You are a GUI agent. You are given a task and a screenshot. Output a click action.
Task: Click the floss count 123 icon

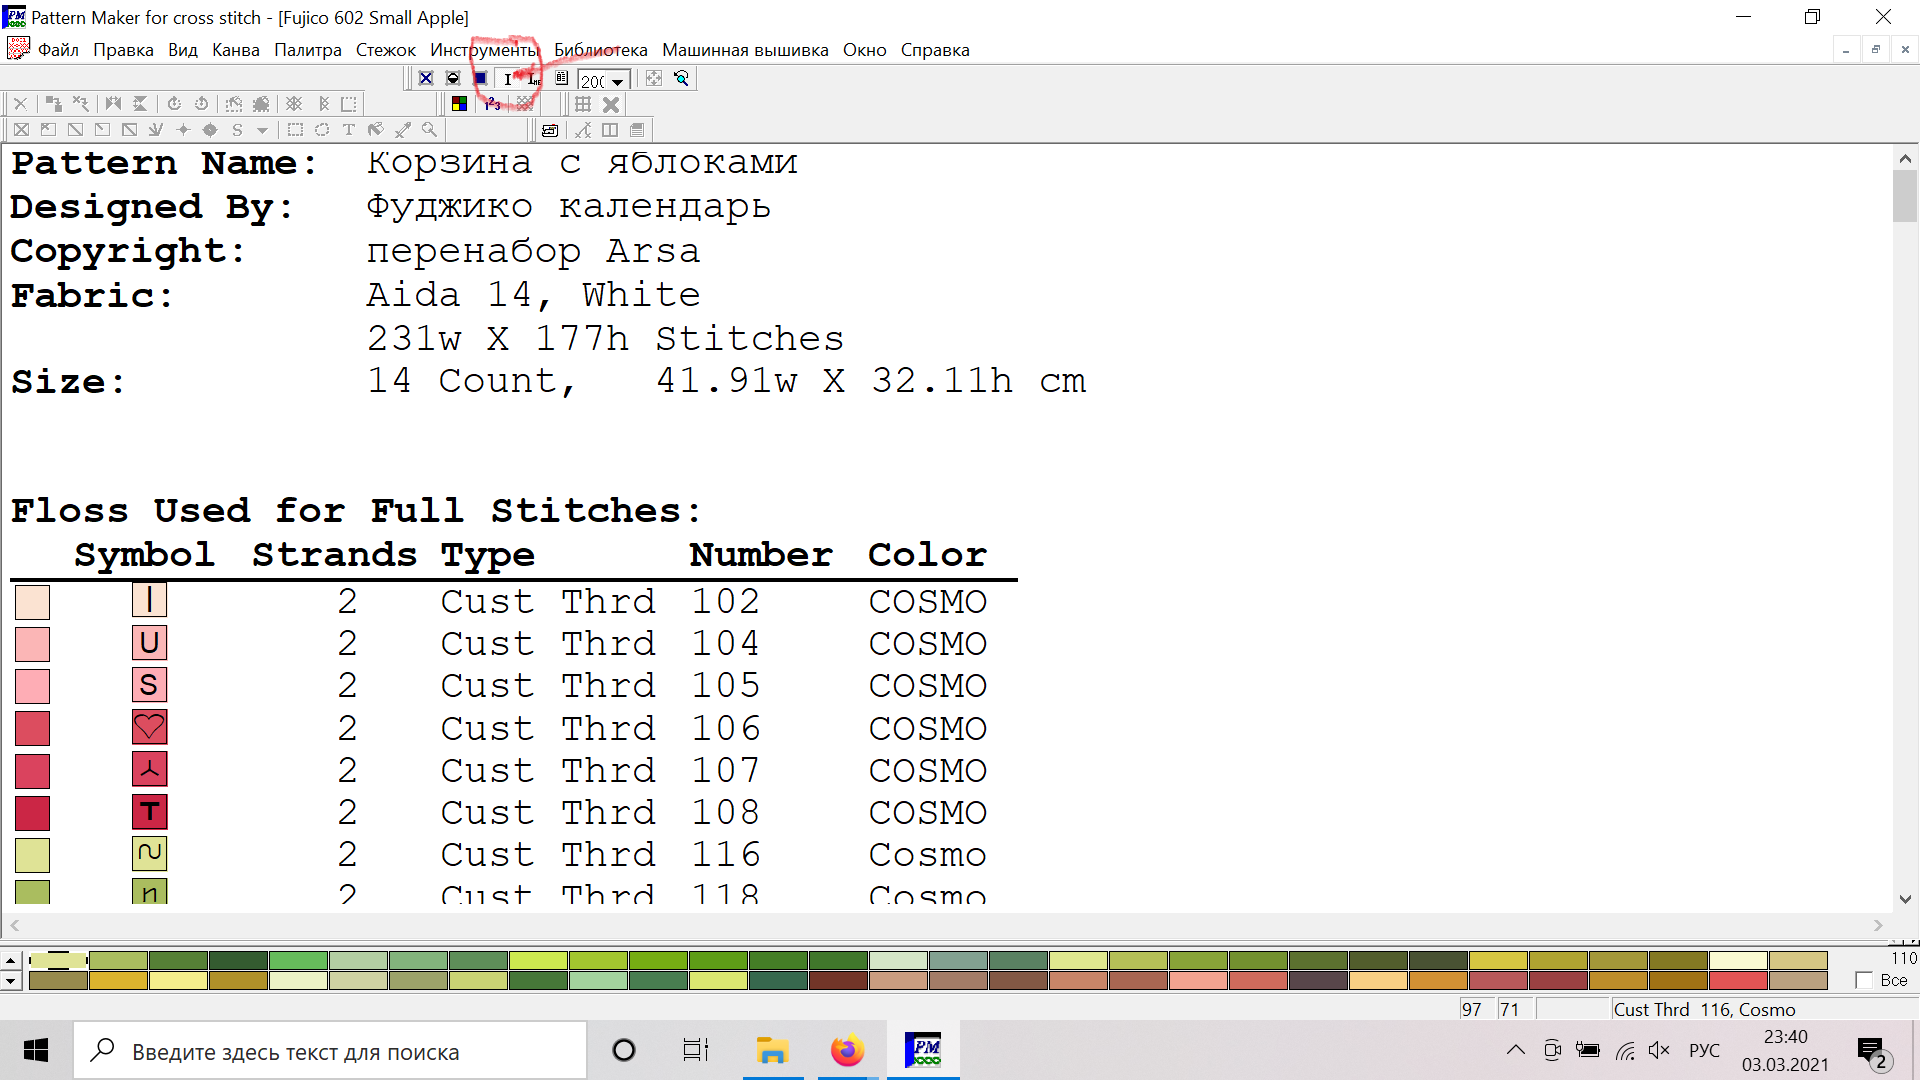(x=493, y=104)
